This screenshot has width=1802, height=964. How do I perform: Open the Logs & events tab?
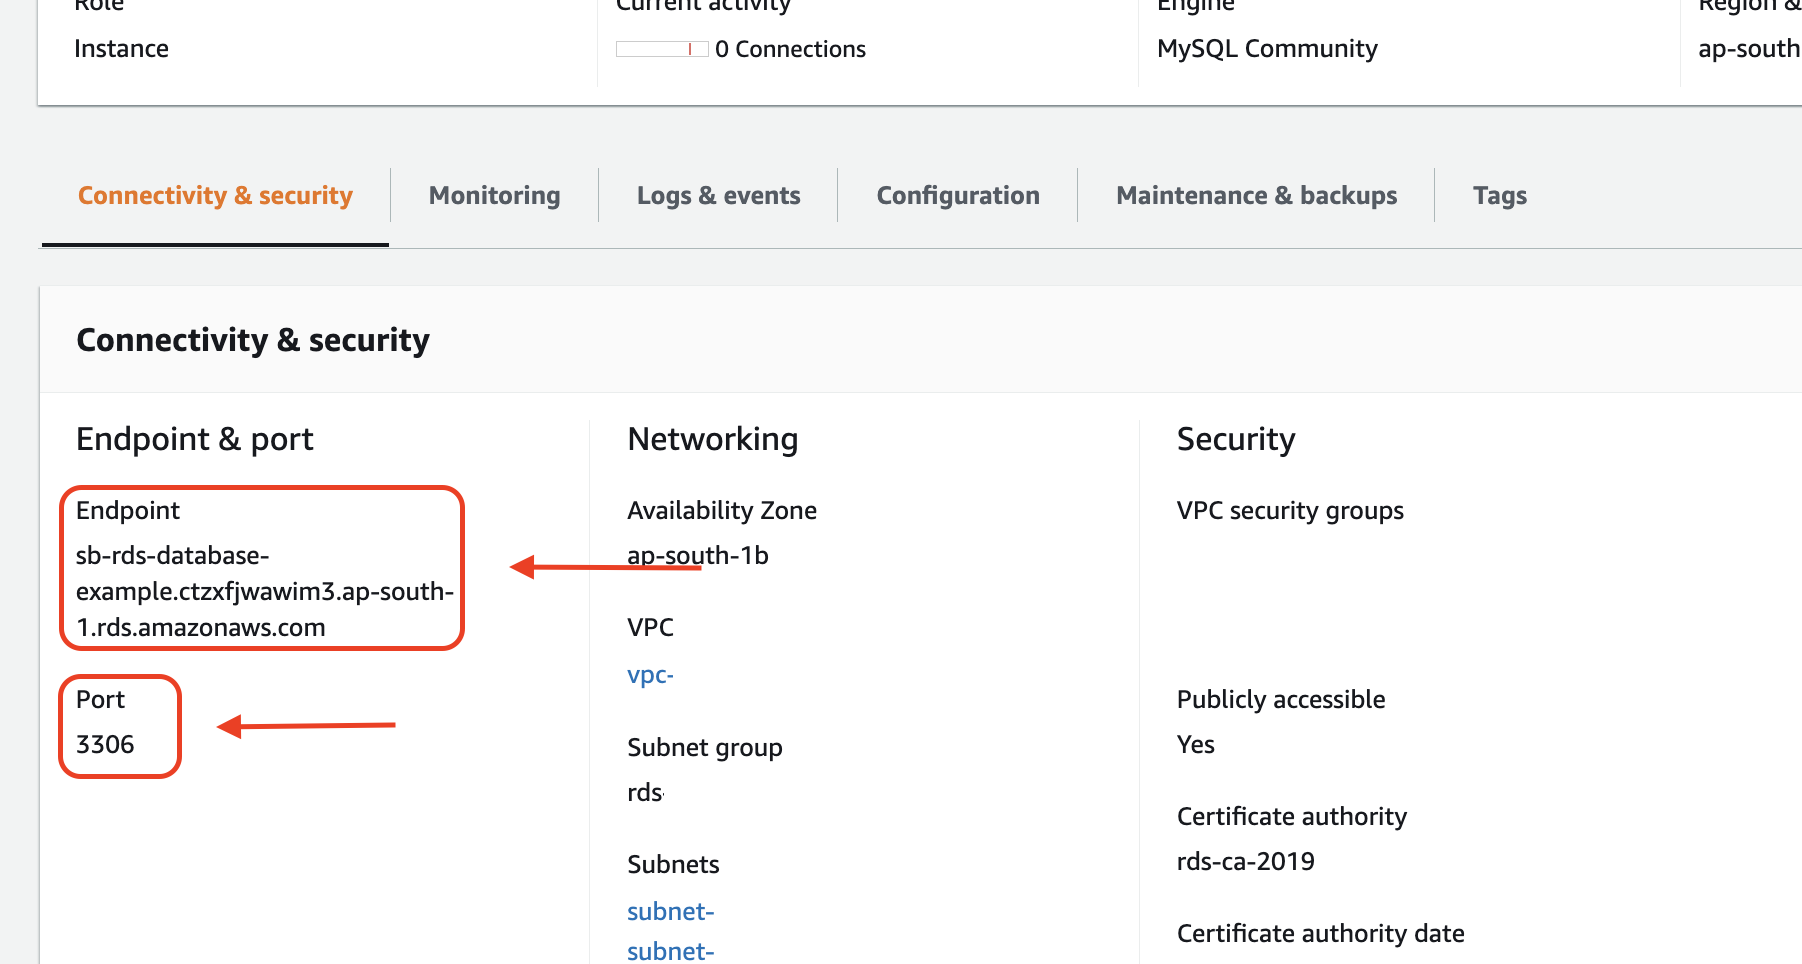pos(718,196)
